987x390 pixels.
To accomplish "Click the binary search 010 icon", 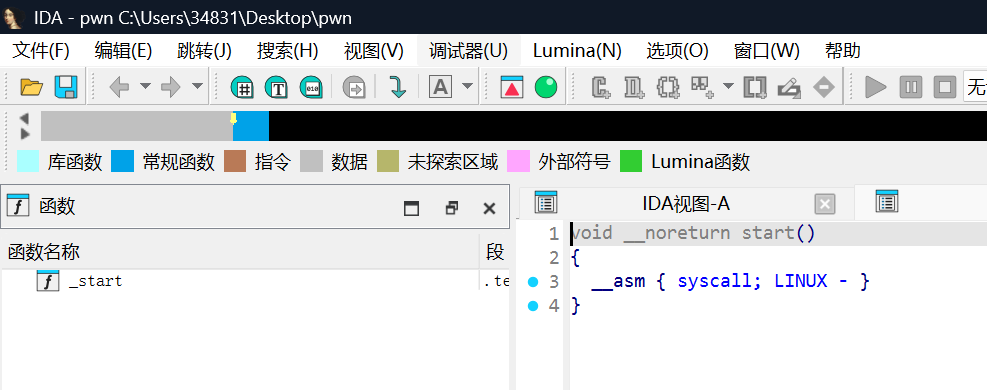I will (311, 87).
